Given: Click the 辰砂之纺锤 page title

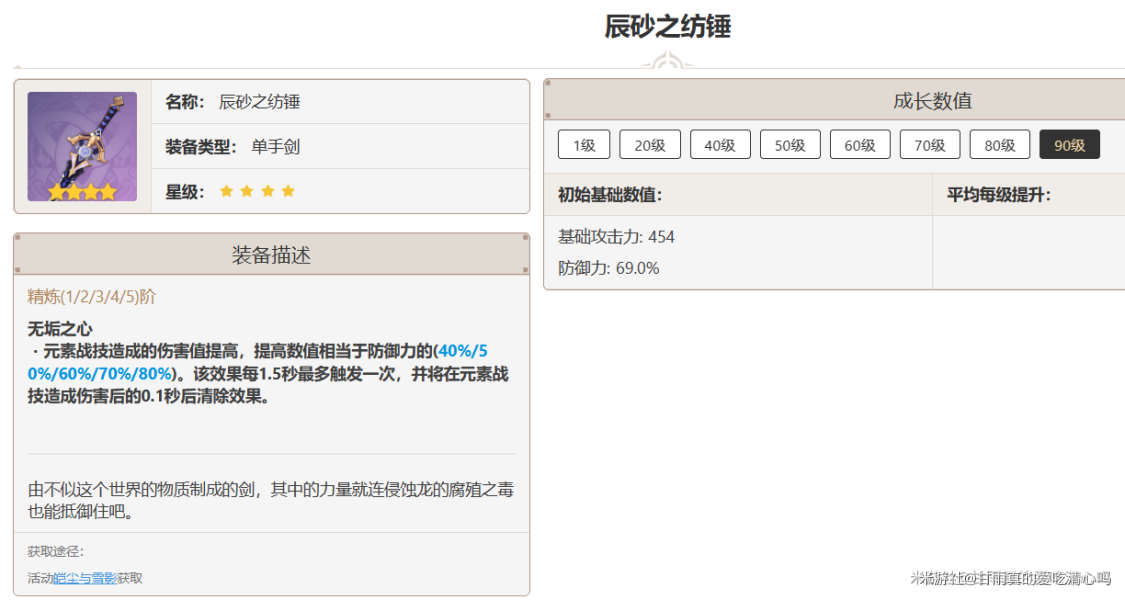Looking at the screenshot, I should tap(667, 27).
